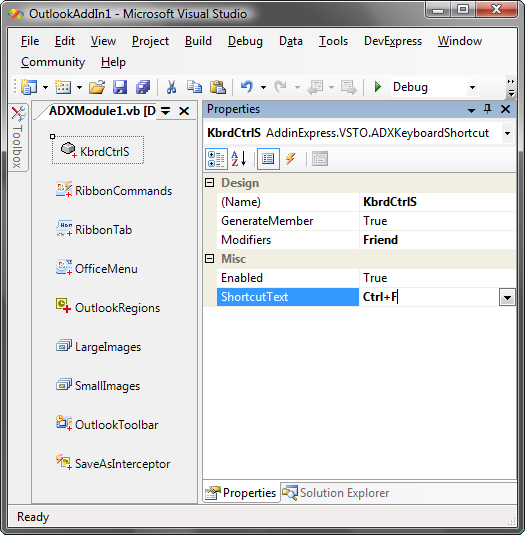Screen dimensions: 525x535
Task: Click the Open File folder icon
Action: tap(97, 87)
